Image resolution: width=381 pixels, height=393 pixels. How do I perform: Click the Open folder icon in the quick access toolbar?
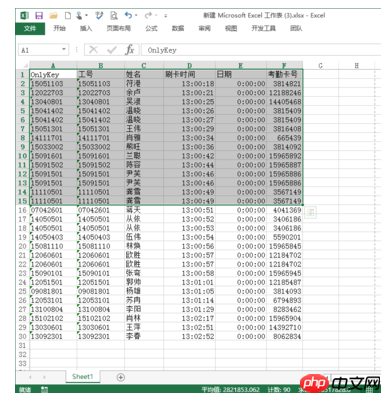tap(53, 16)
